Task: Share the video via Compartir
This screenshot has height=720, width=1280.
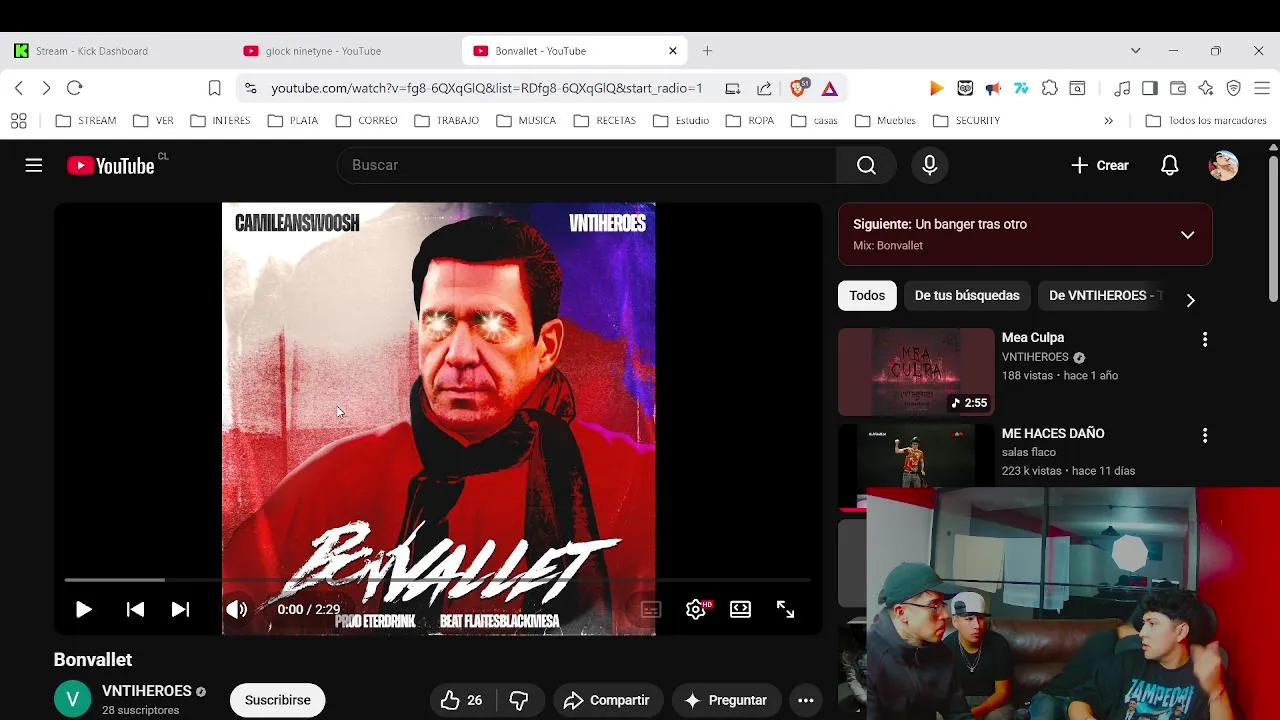Action: click(606, 700)
